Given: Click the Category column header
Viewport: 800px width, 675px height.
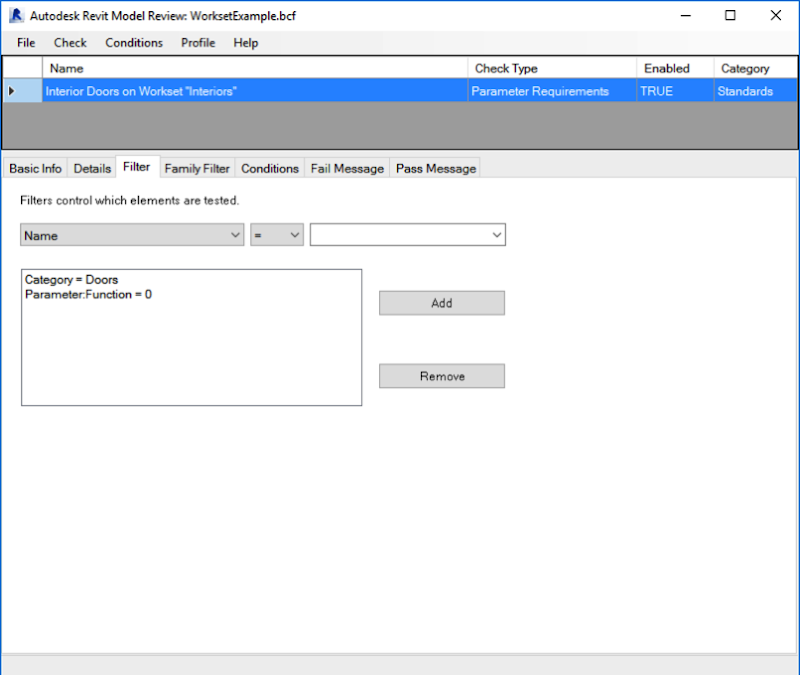Looking at the screenshot, I should coord(756,68).
